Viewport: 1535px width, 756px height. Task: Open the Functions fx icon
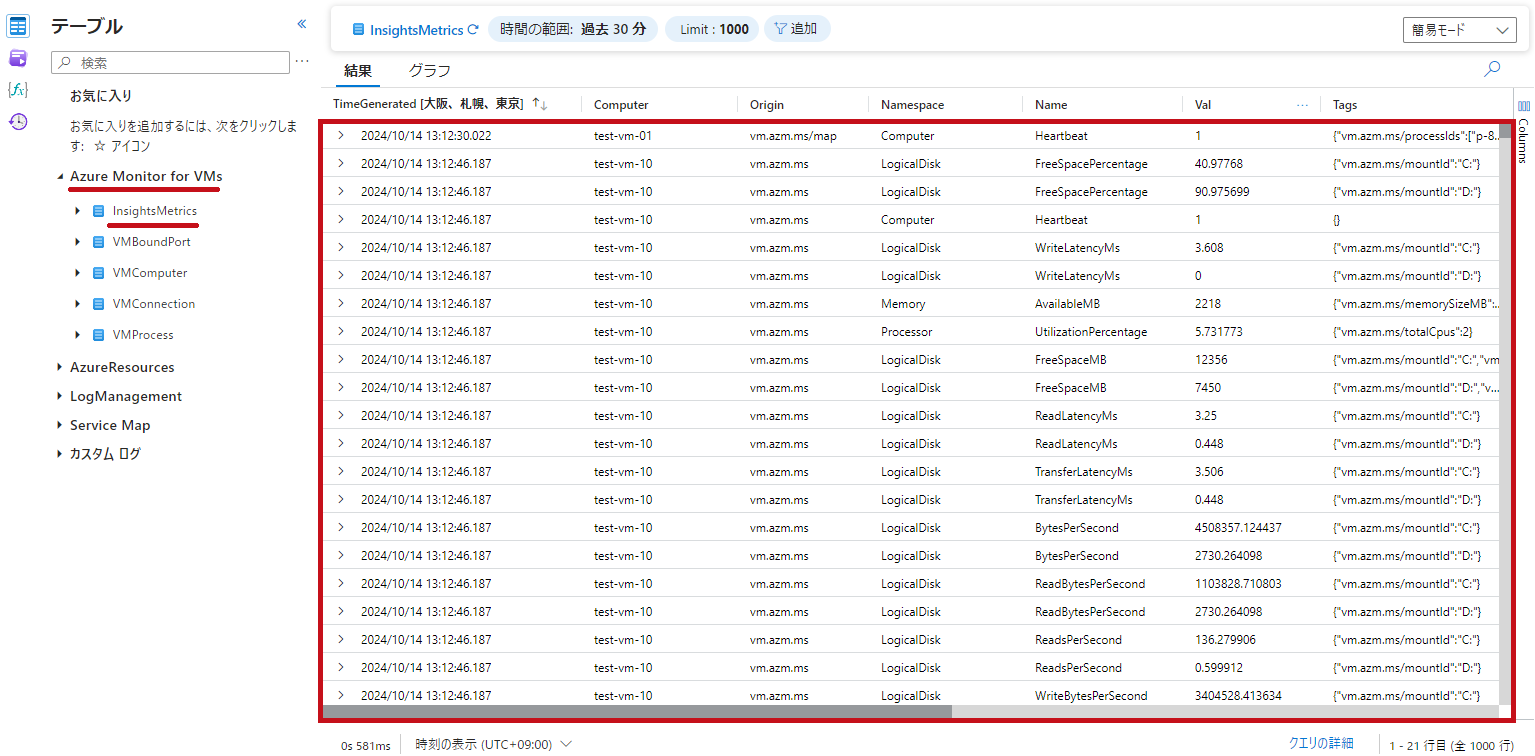pos(18,90)
